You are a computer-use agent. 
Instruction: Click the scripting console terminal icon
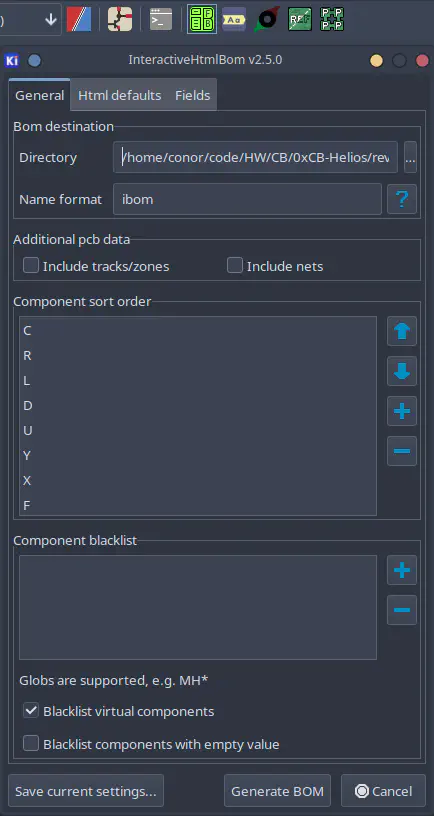pyautogui.click(x=160, y=20)
